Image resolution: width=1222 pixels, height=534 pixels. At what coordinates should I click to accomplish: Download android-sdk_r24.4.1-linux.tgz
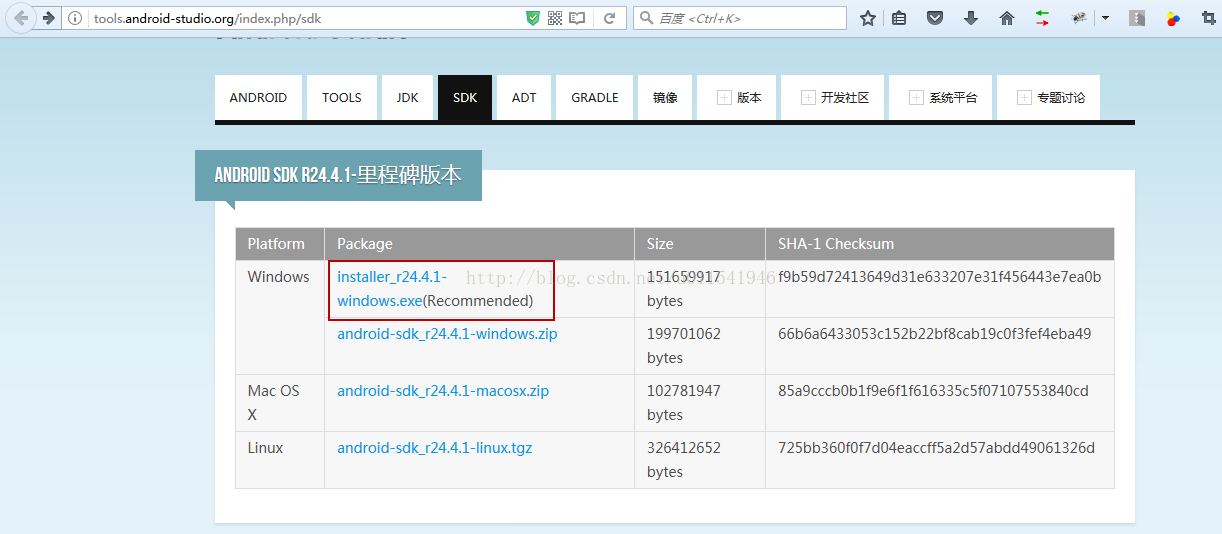coord(435,448)
